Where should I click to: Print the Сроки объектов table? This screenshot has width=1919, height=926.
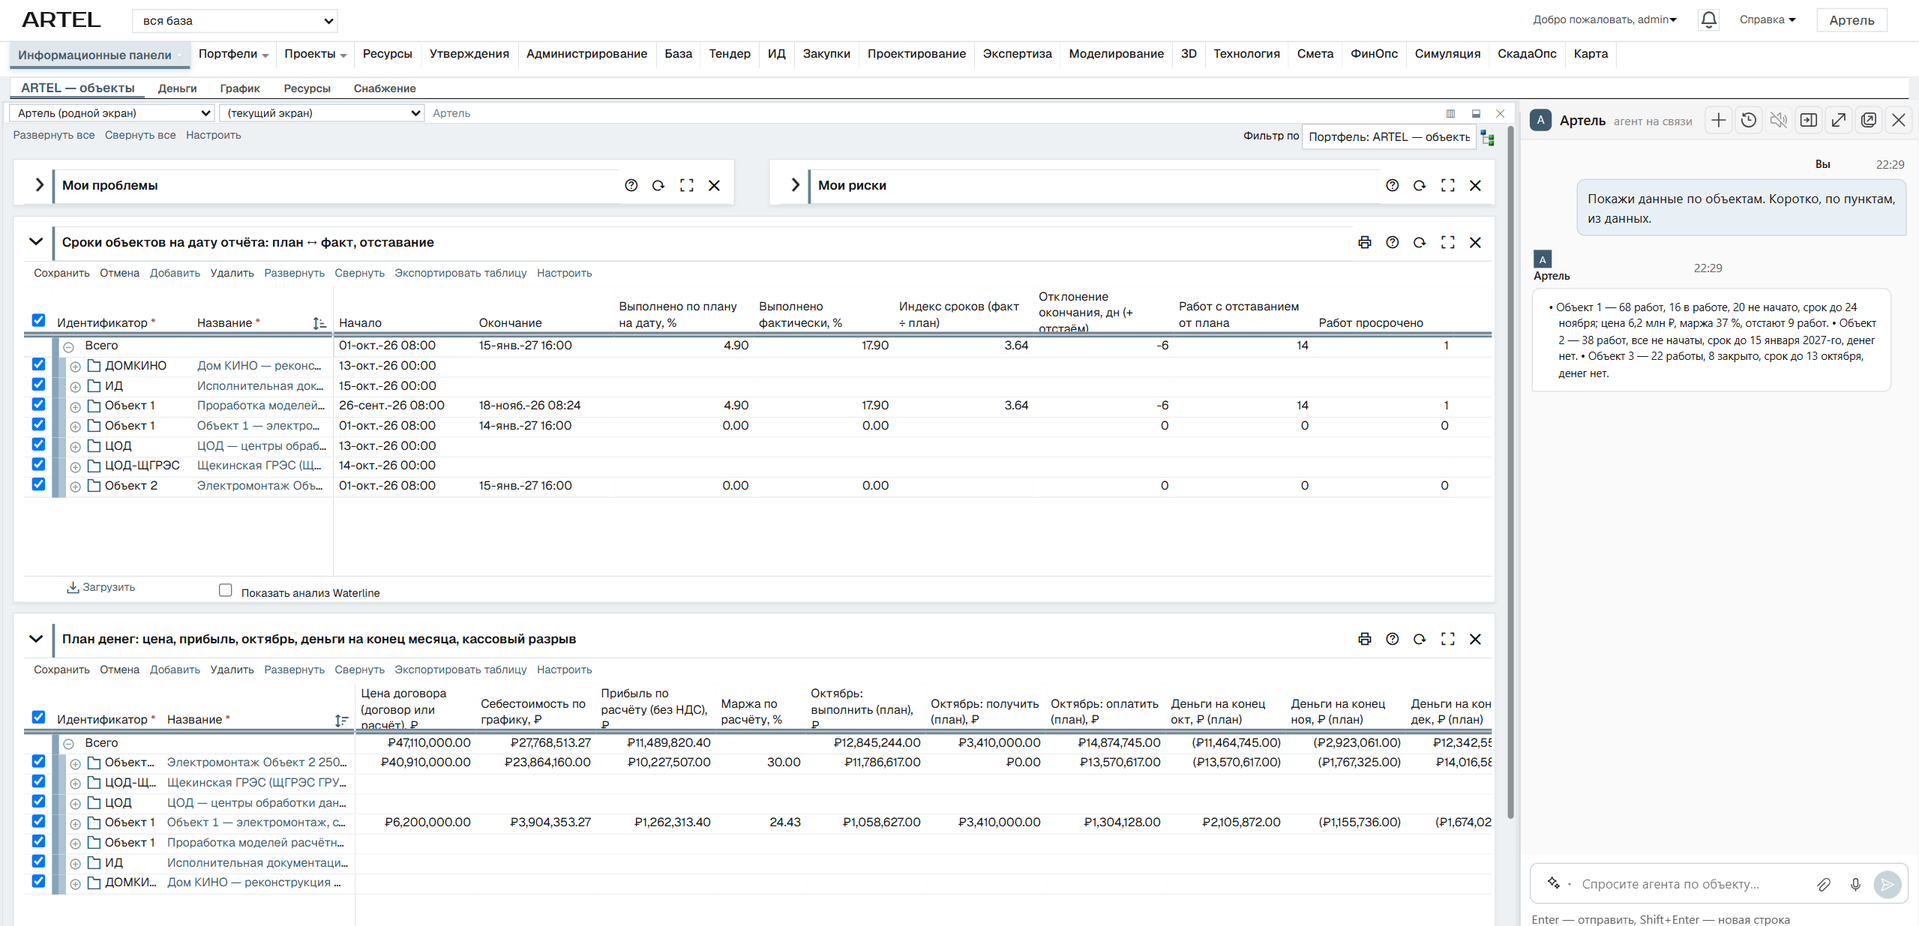pos(1364,242)
